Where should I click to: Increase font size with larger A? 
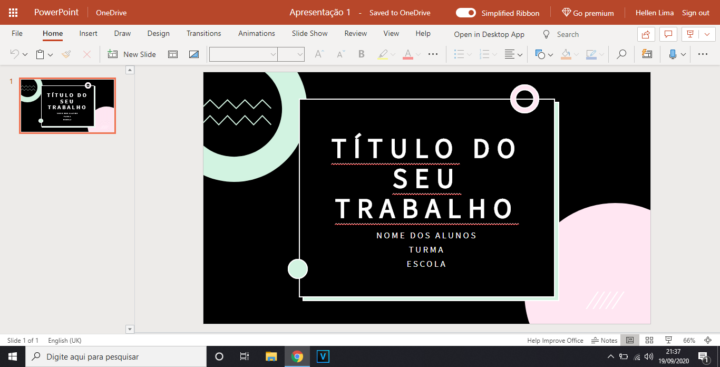(319, 54)
